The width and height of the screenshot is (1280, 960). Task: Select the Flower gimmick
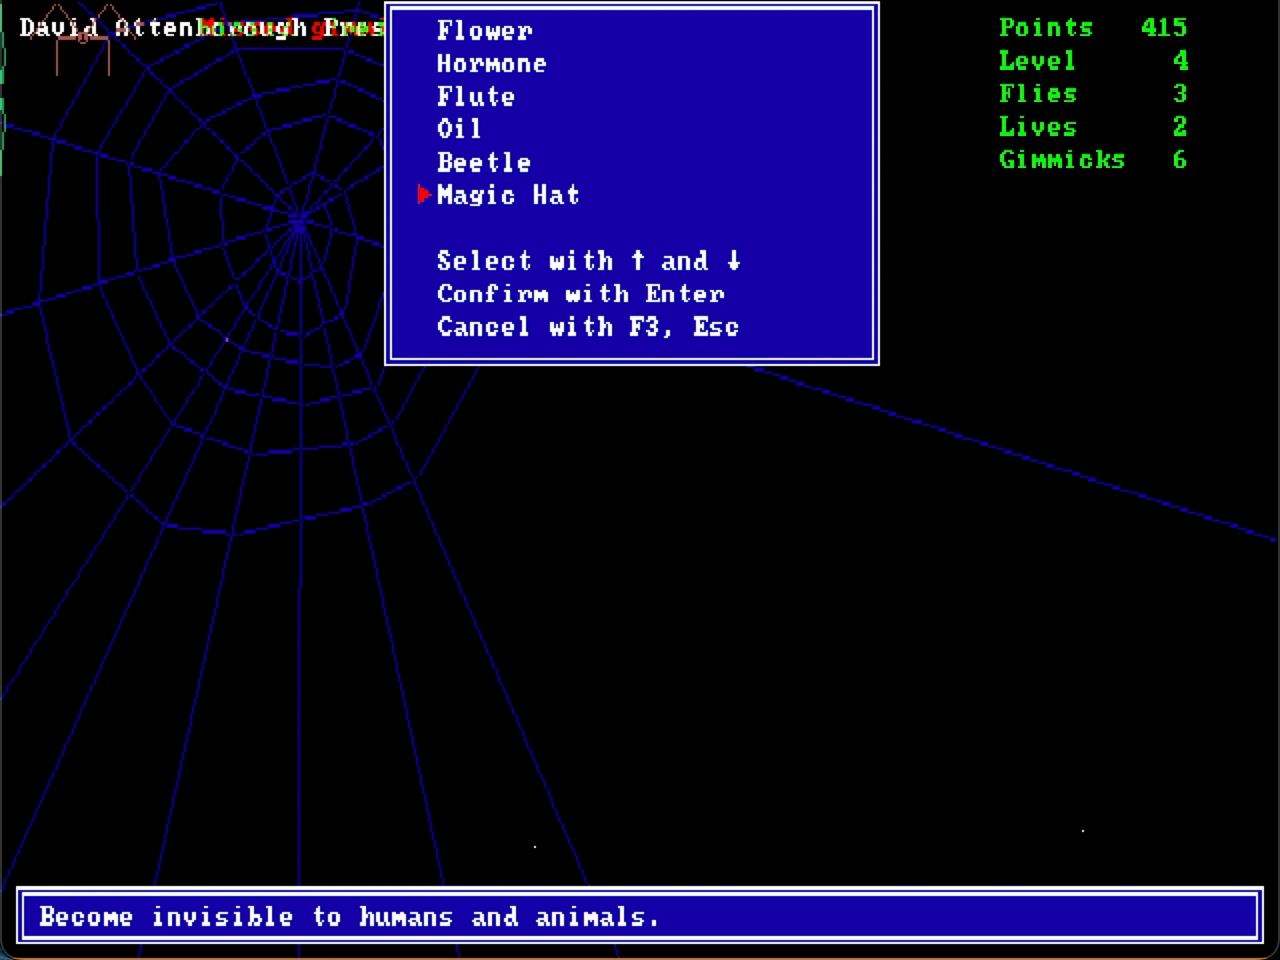[x=484, y=30]
